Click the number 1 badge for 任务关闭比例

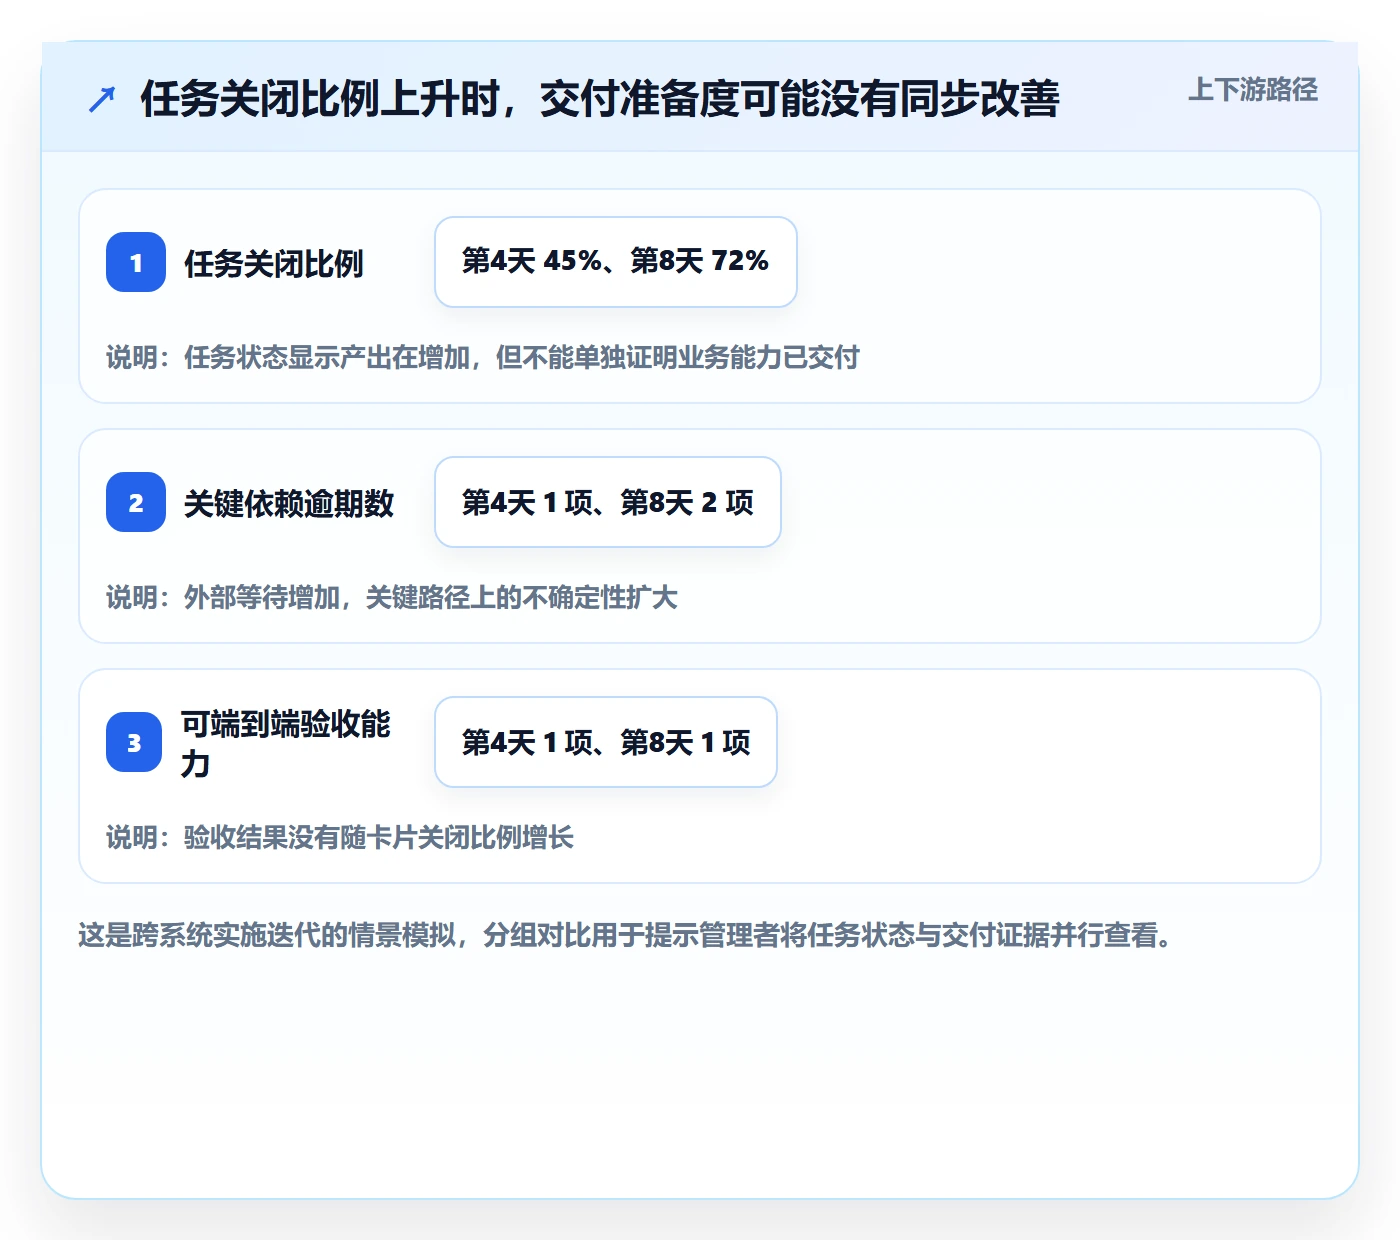point(136,262)
